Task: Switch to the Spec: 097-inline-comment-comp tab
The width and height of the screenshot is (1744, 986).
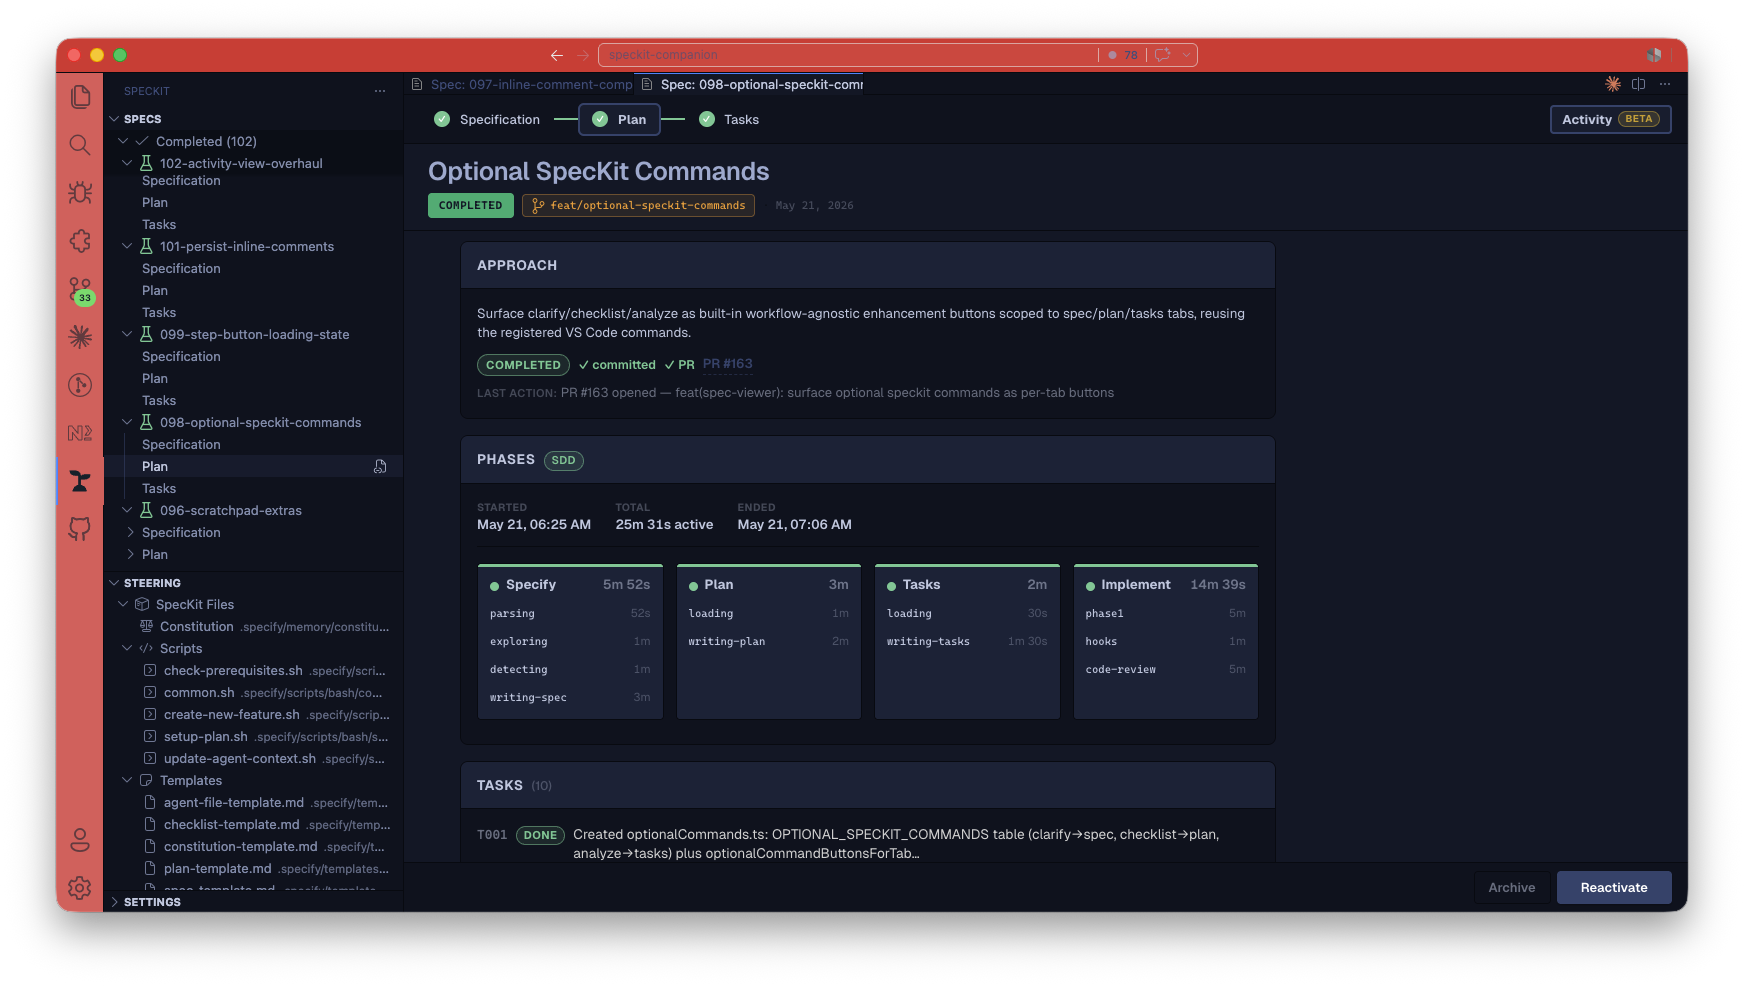Action: 521,84
